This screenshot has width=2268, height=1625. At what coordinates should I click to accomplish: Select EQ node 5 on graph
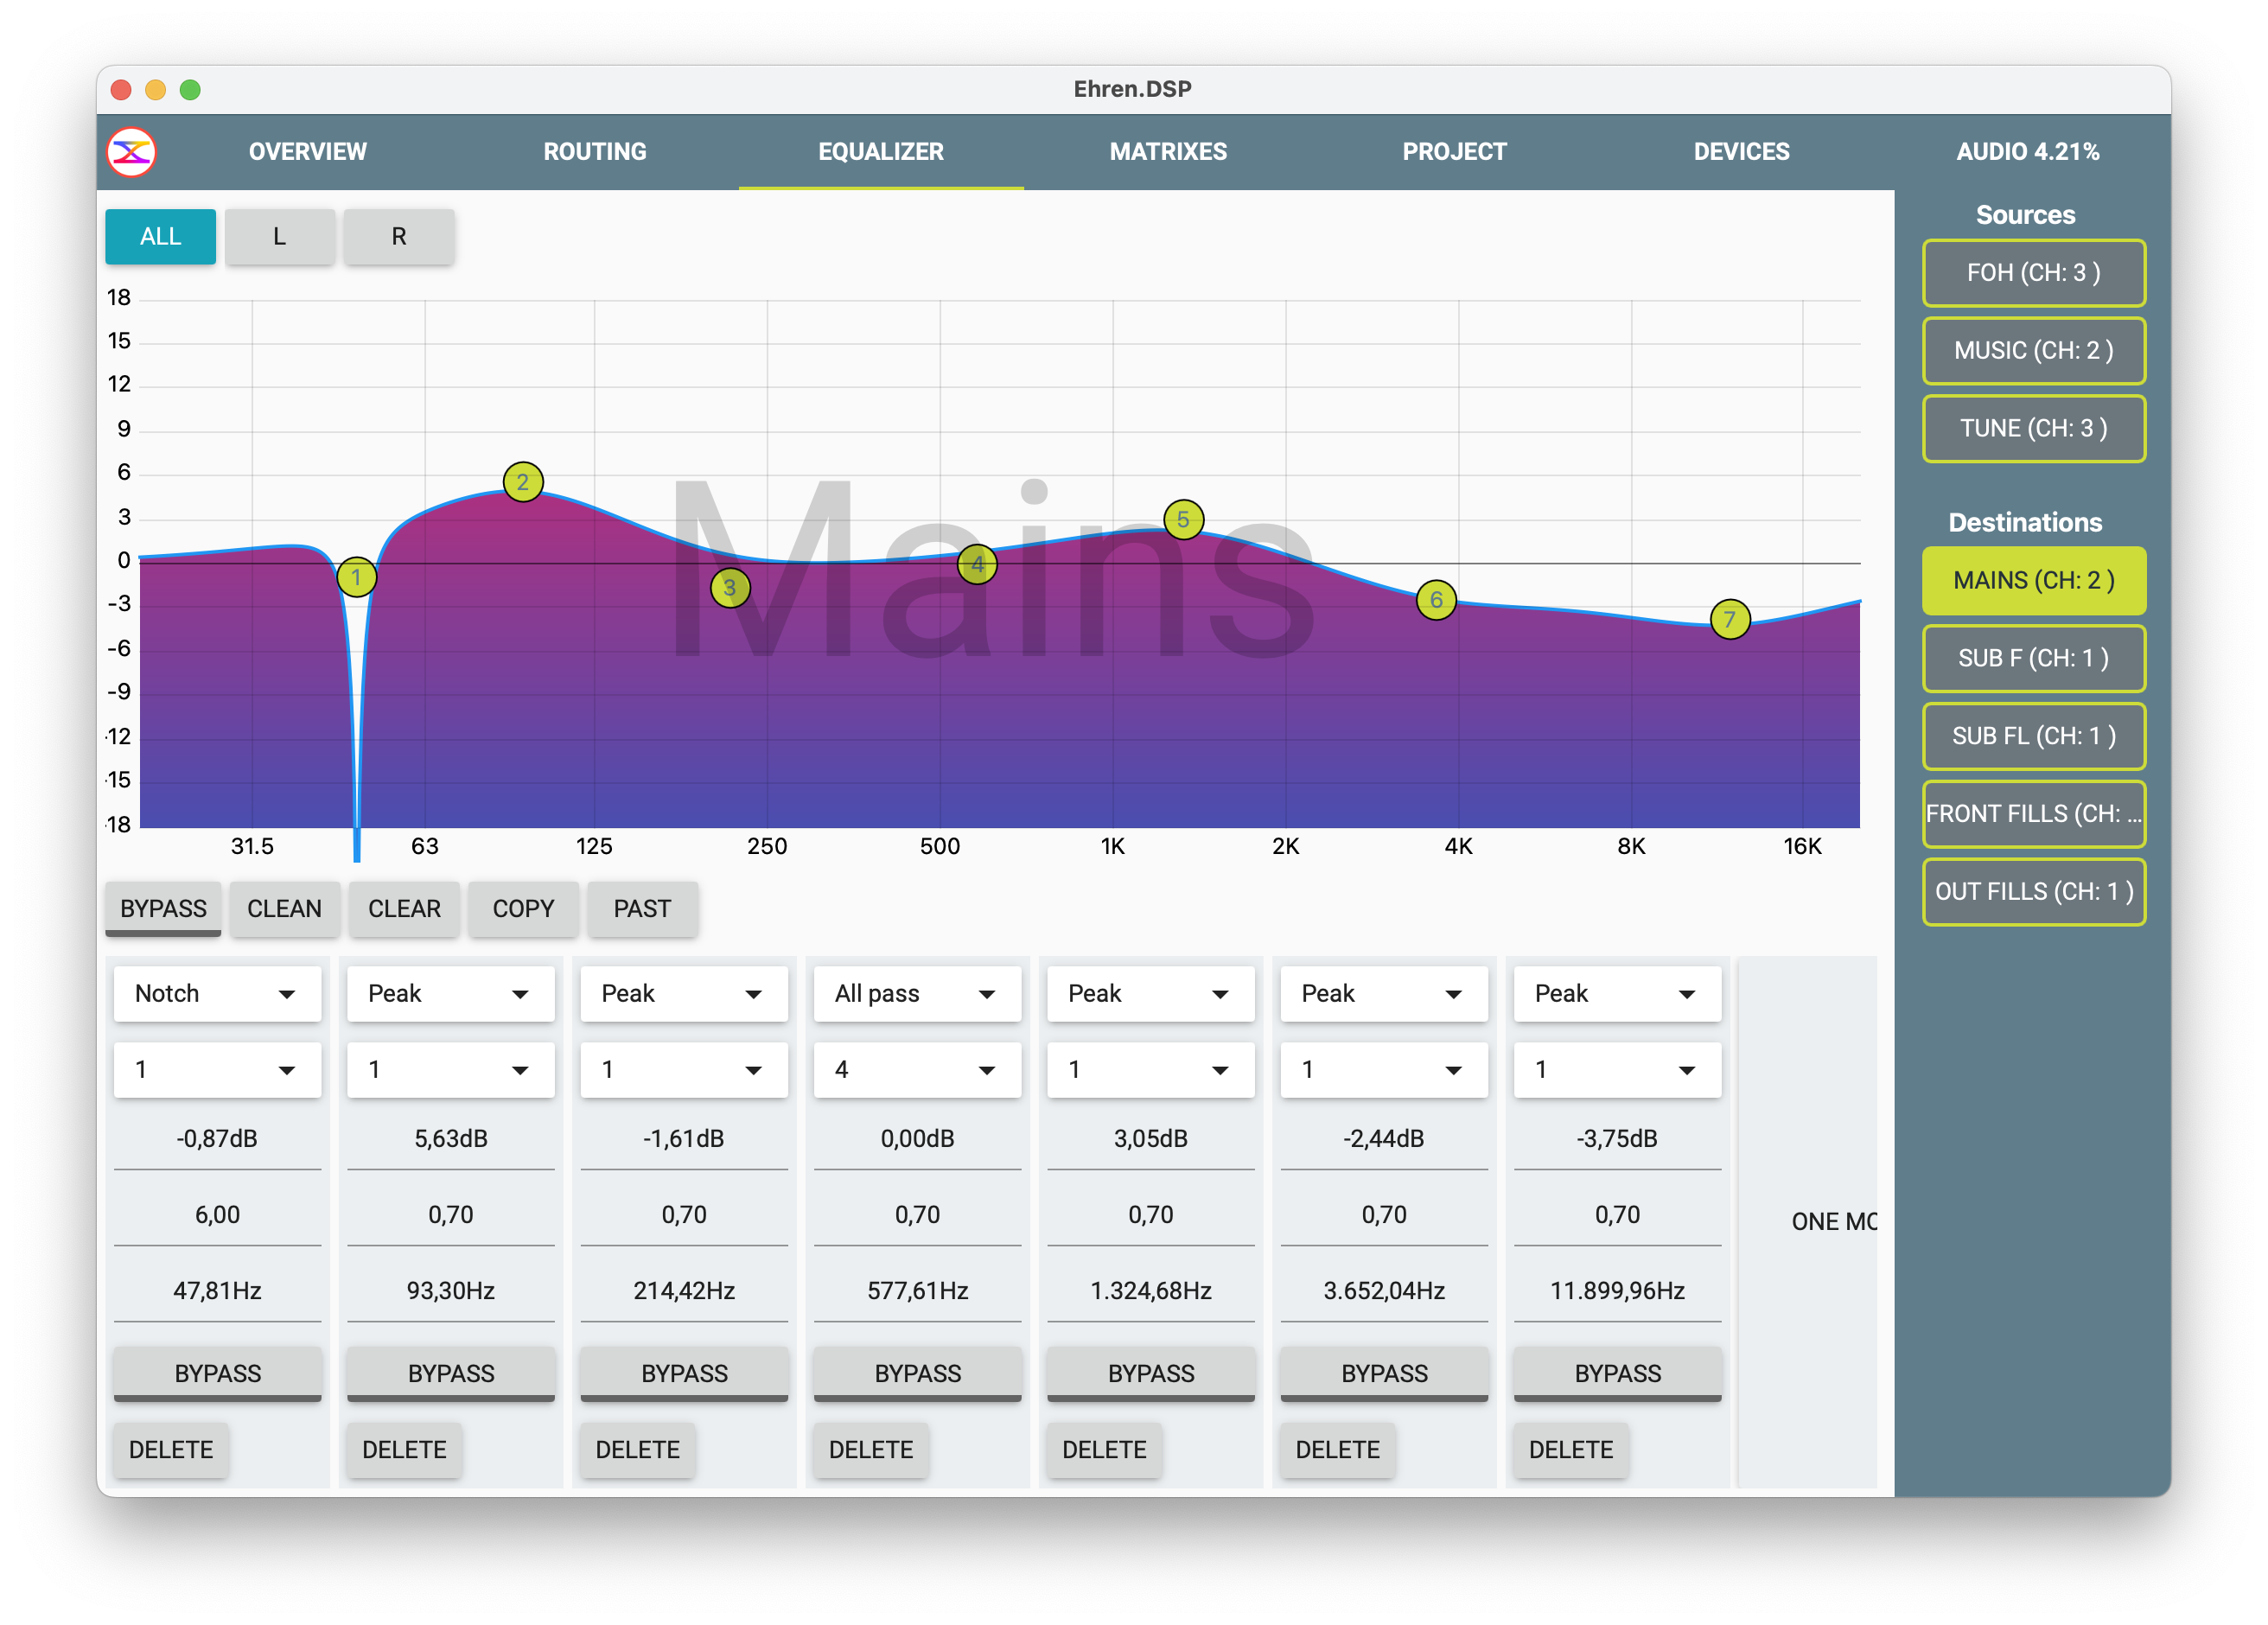point(1183,519)
